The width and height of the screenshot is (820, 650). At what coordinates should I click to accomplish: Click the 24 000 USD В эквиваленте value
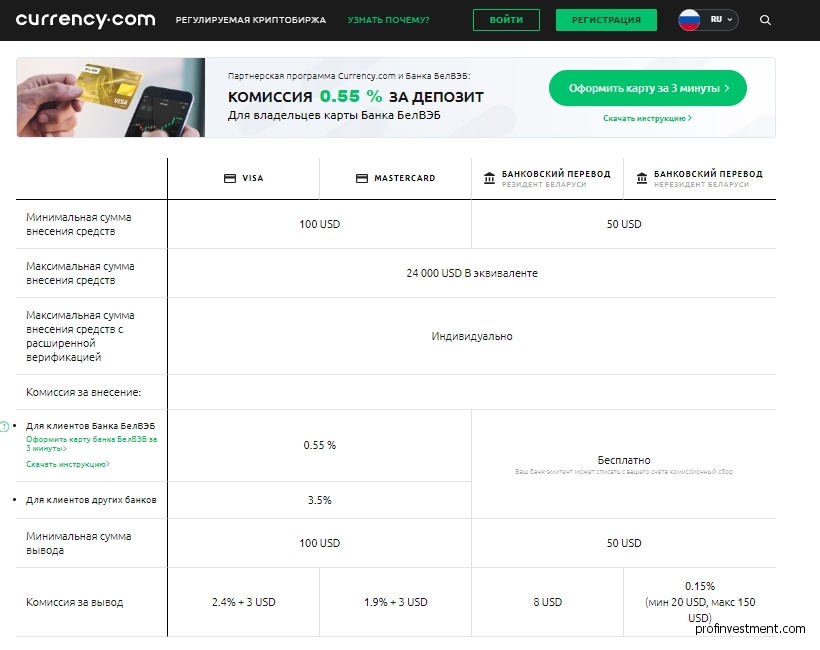472,273
